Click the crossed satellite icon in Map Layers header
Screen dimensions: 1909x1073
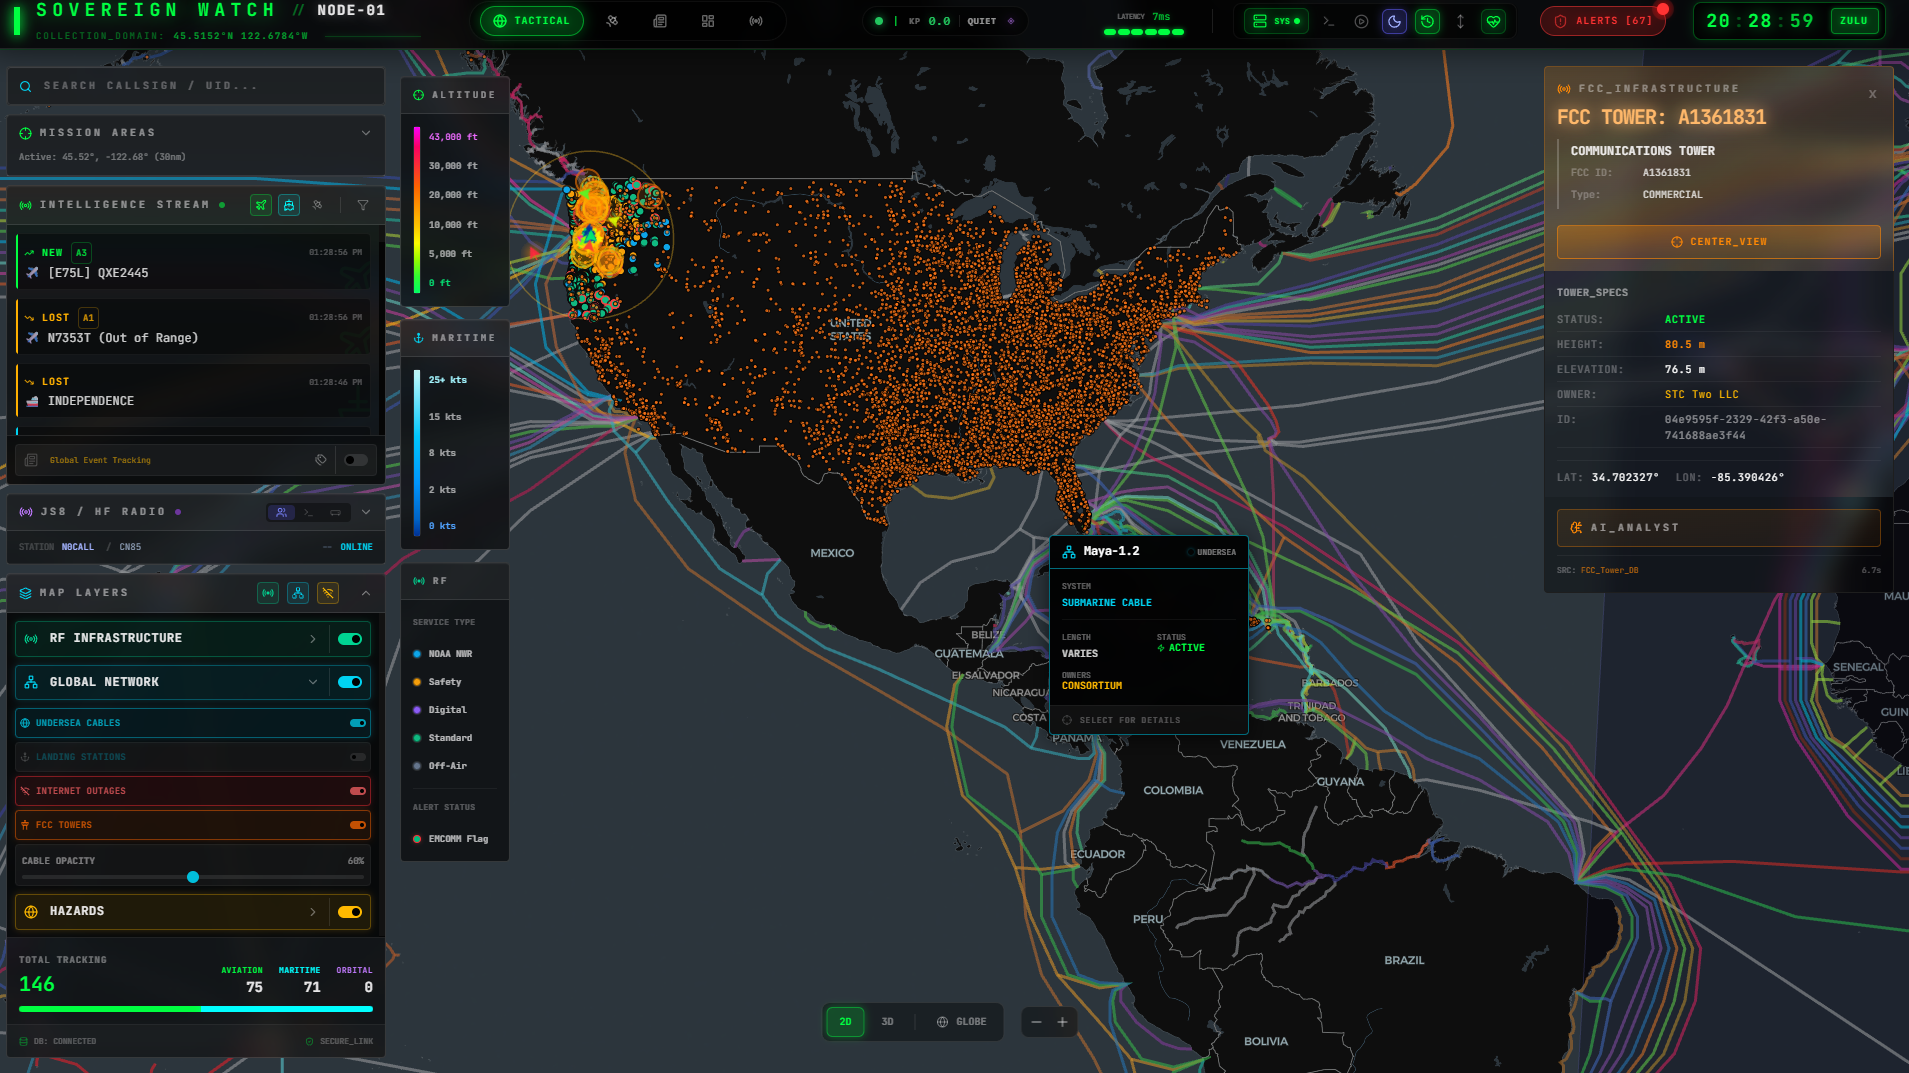click(x=328, y=592)
